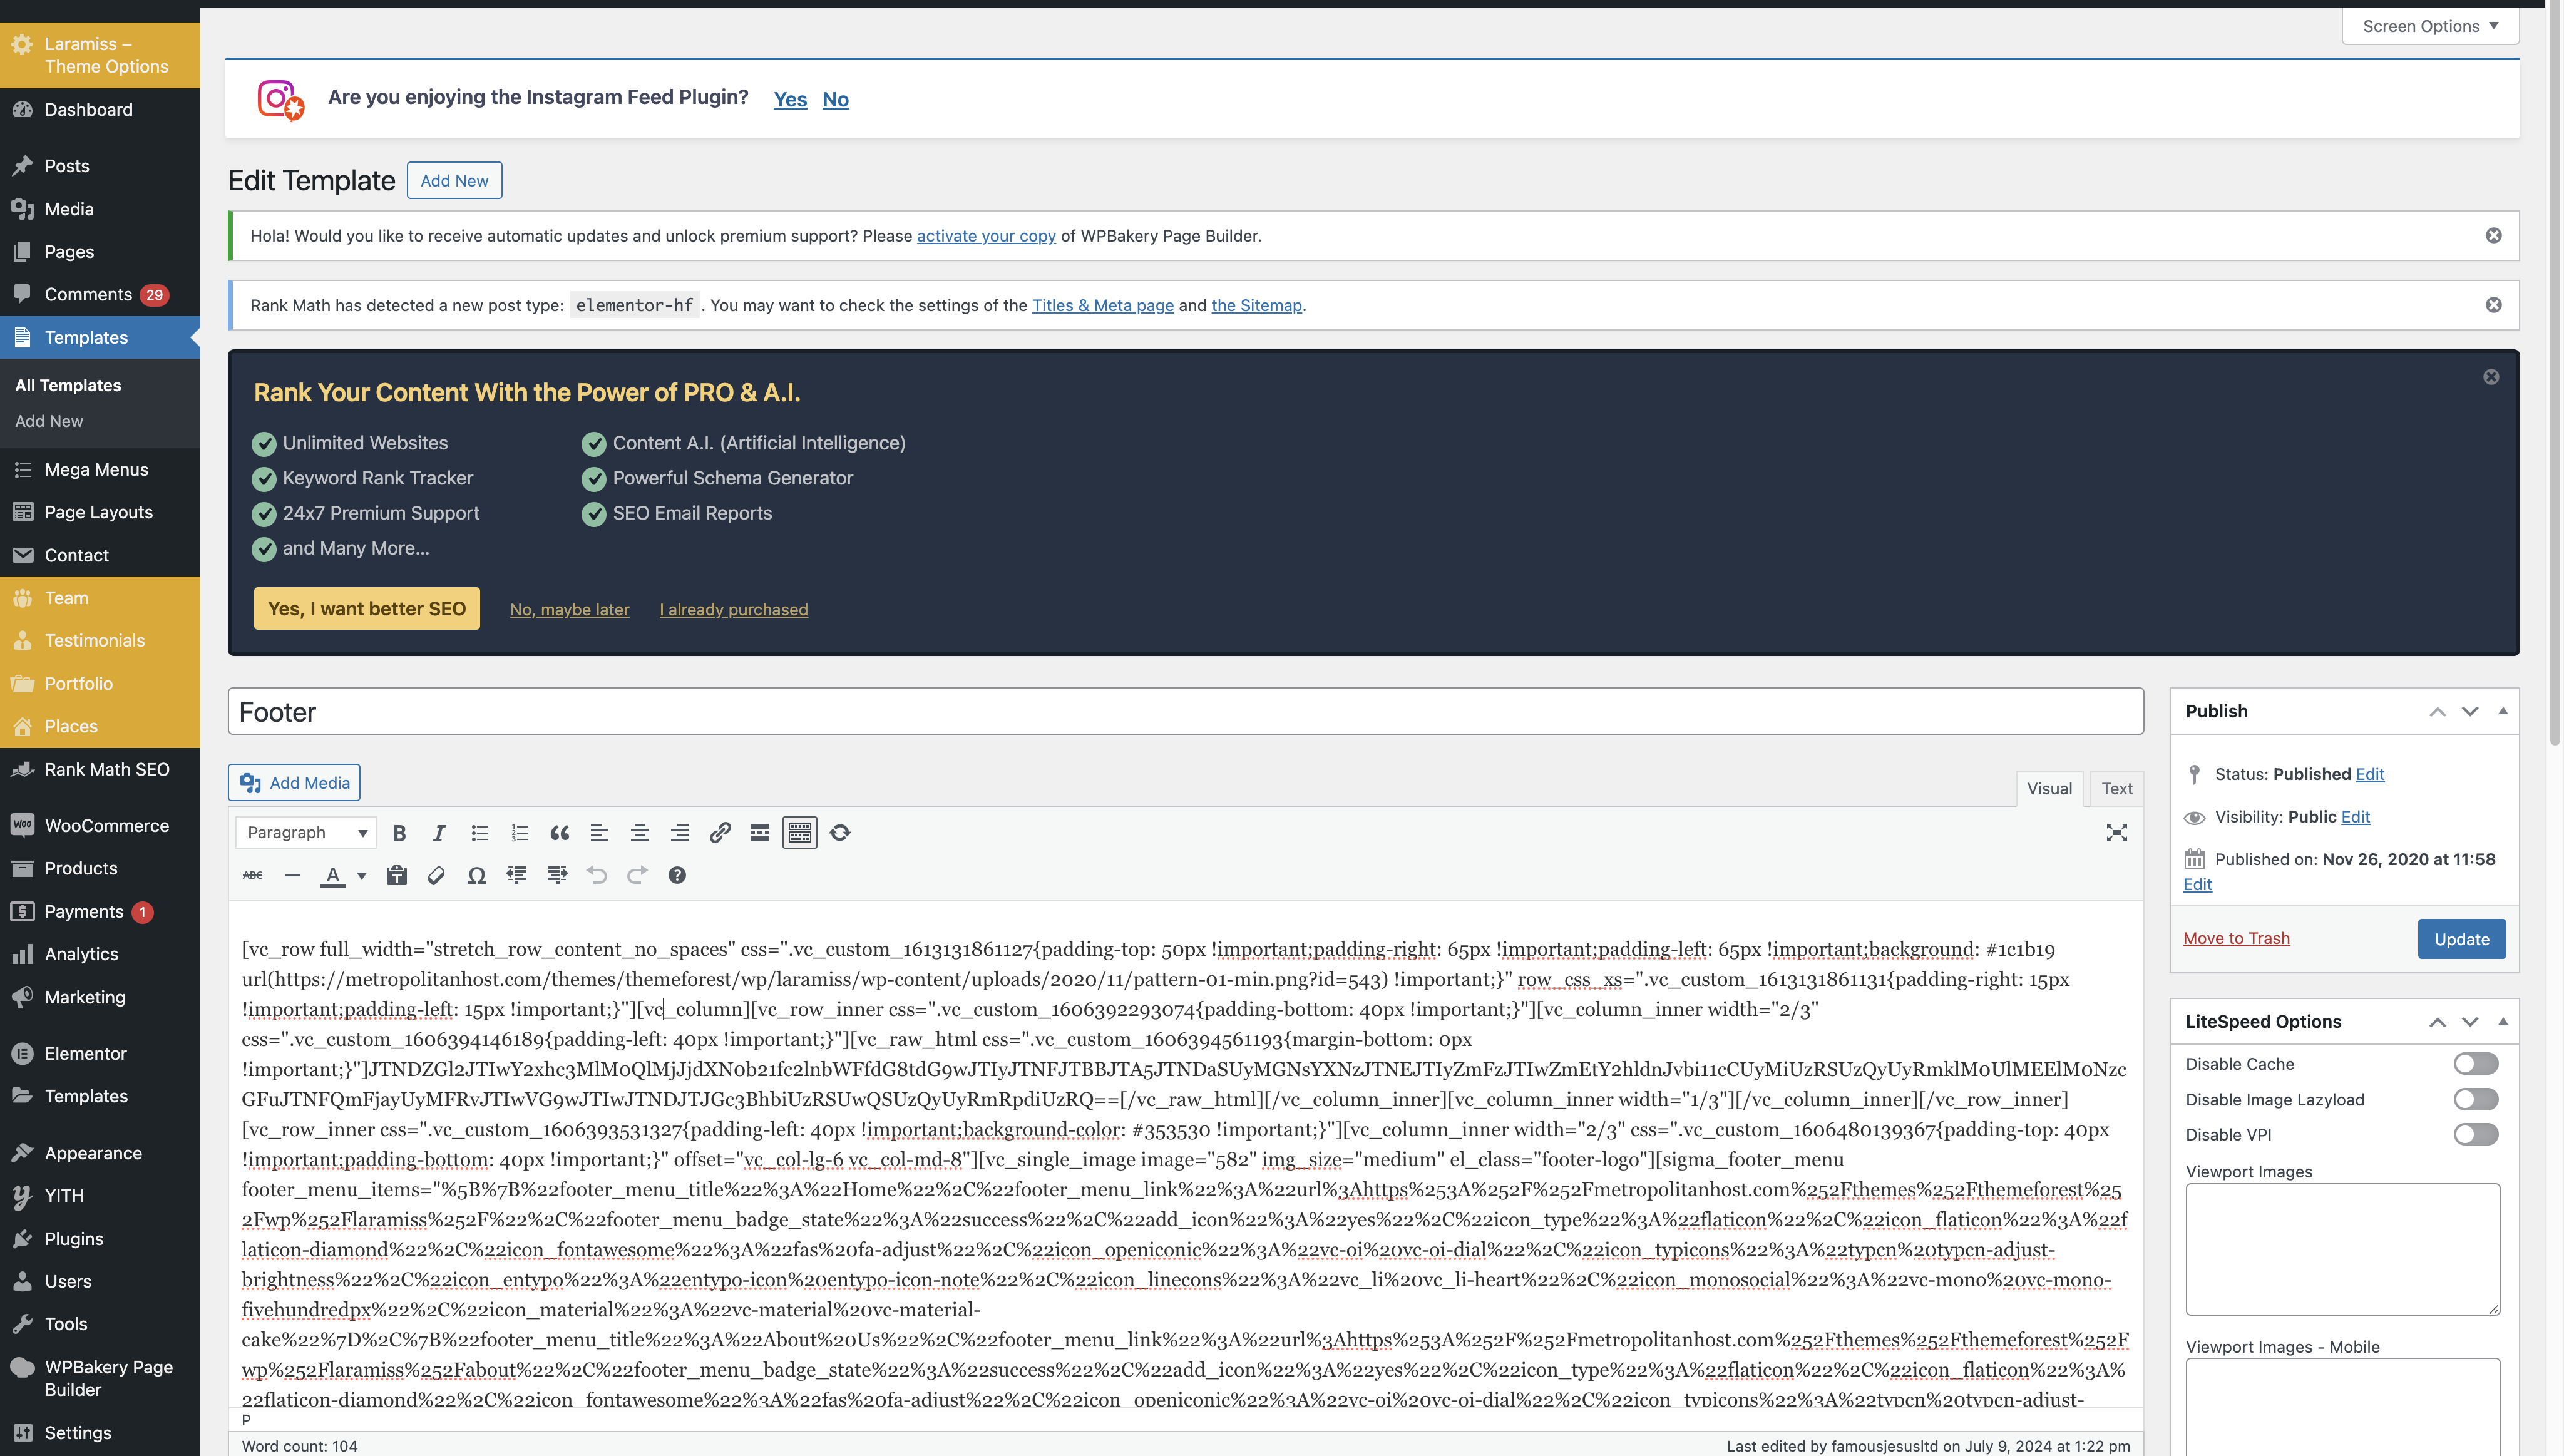Viewport: 2564px width, 1456px height.
Task: Open Laramiss Theme Options menu
Action: click(100, 55)
